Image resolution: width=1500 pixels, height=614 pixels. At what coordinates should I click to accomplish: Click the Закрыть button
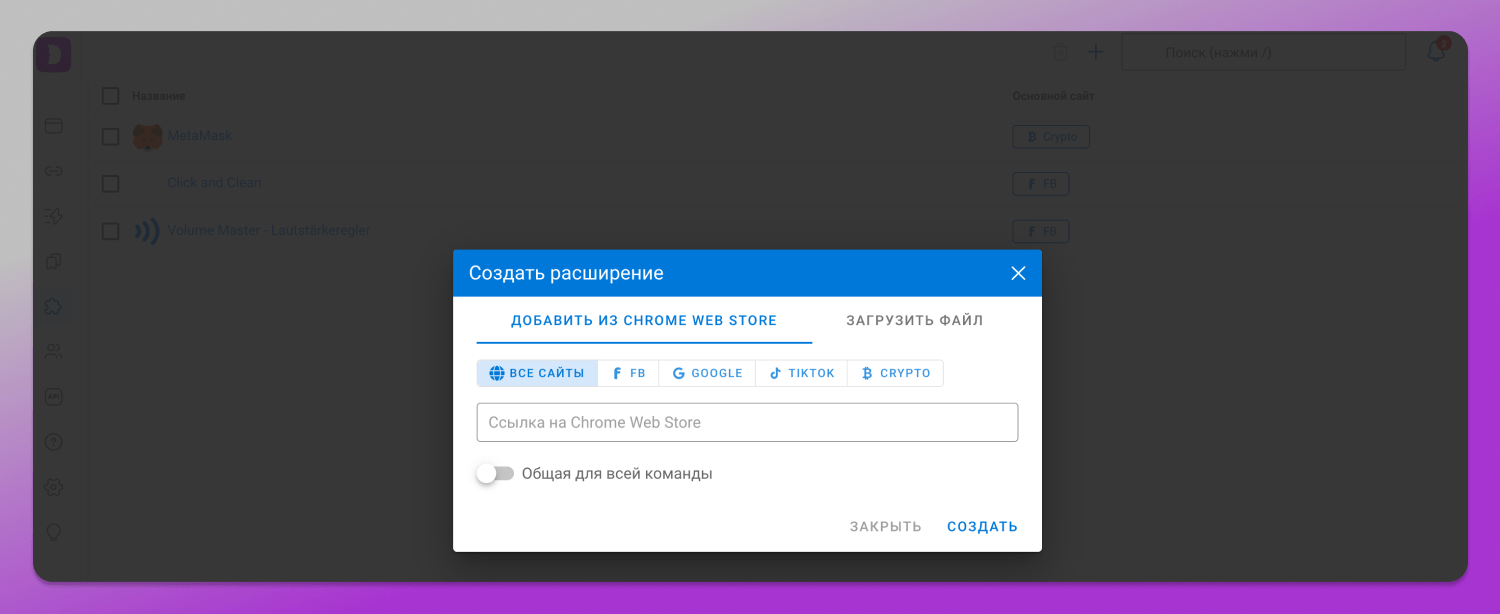point(886,526)
